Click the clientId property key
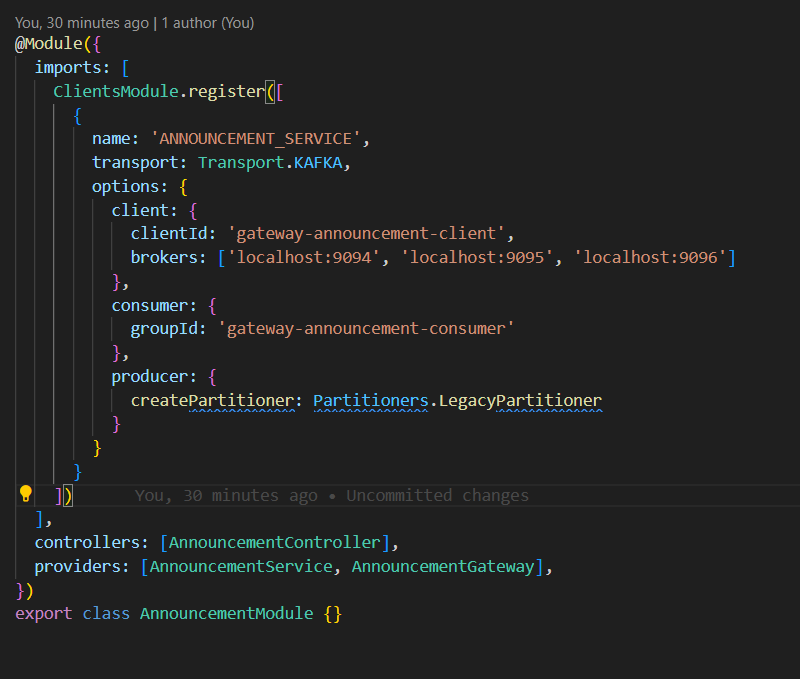Screen dimensions: 800x679 [169, 234]
